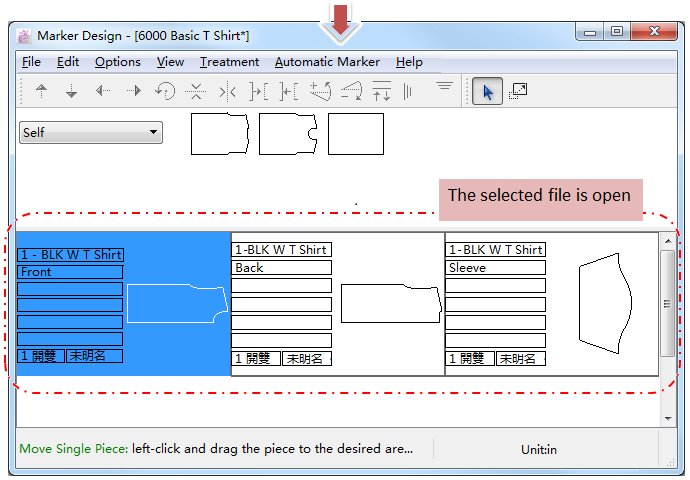Screen dimensions: 690x480
Task: Click the move piece down arrow icon
Action: pos(71,92)
